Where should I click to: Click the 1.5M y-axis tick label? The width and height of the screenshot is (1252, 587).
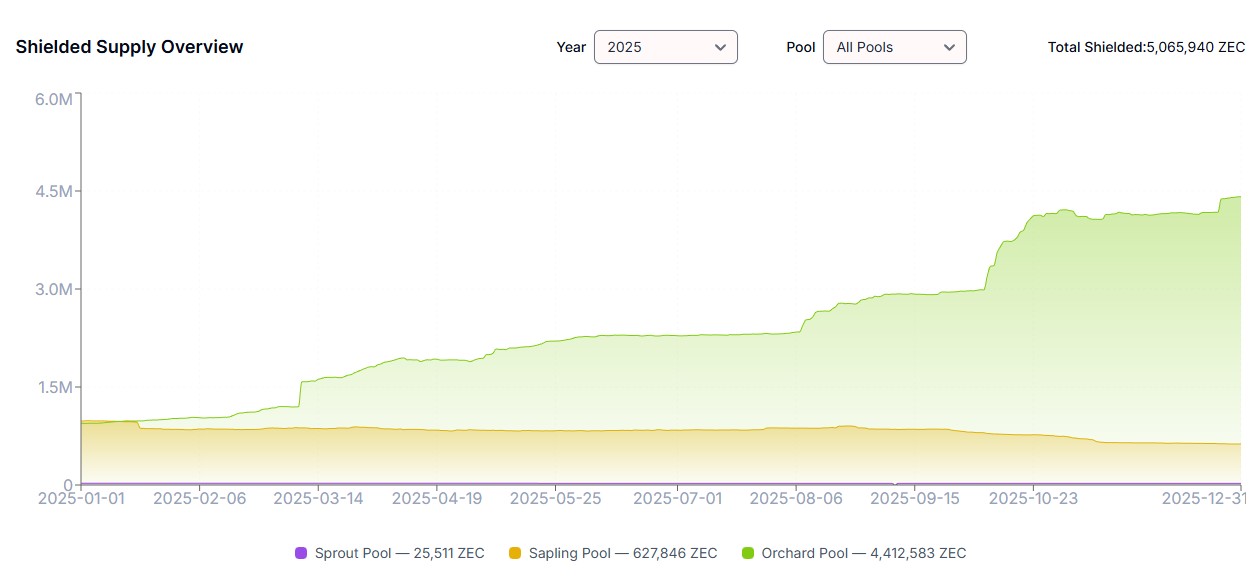pos(53,388)
